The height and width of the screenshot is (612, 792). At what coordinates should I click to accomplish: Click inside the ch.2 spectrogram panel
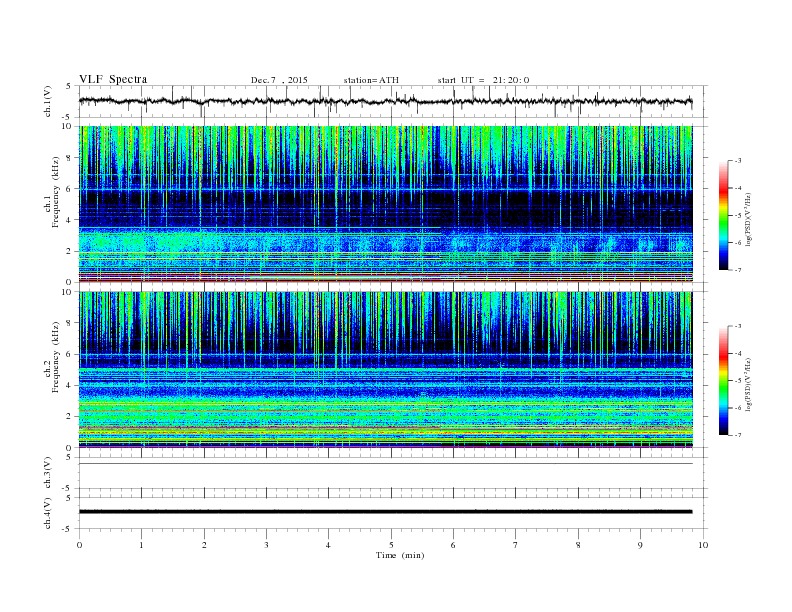click(x=386, y=369)
